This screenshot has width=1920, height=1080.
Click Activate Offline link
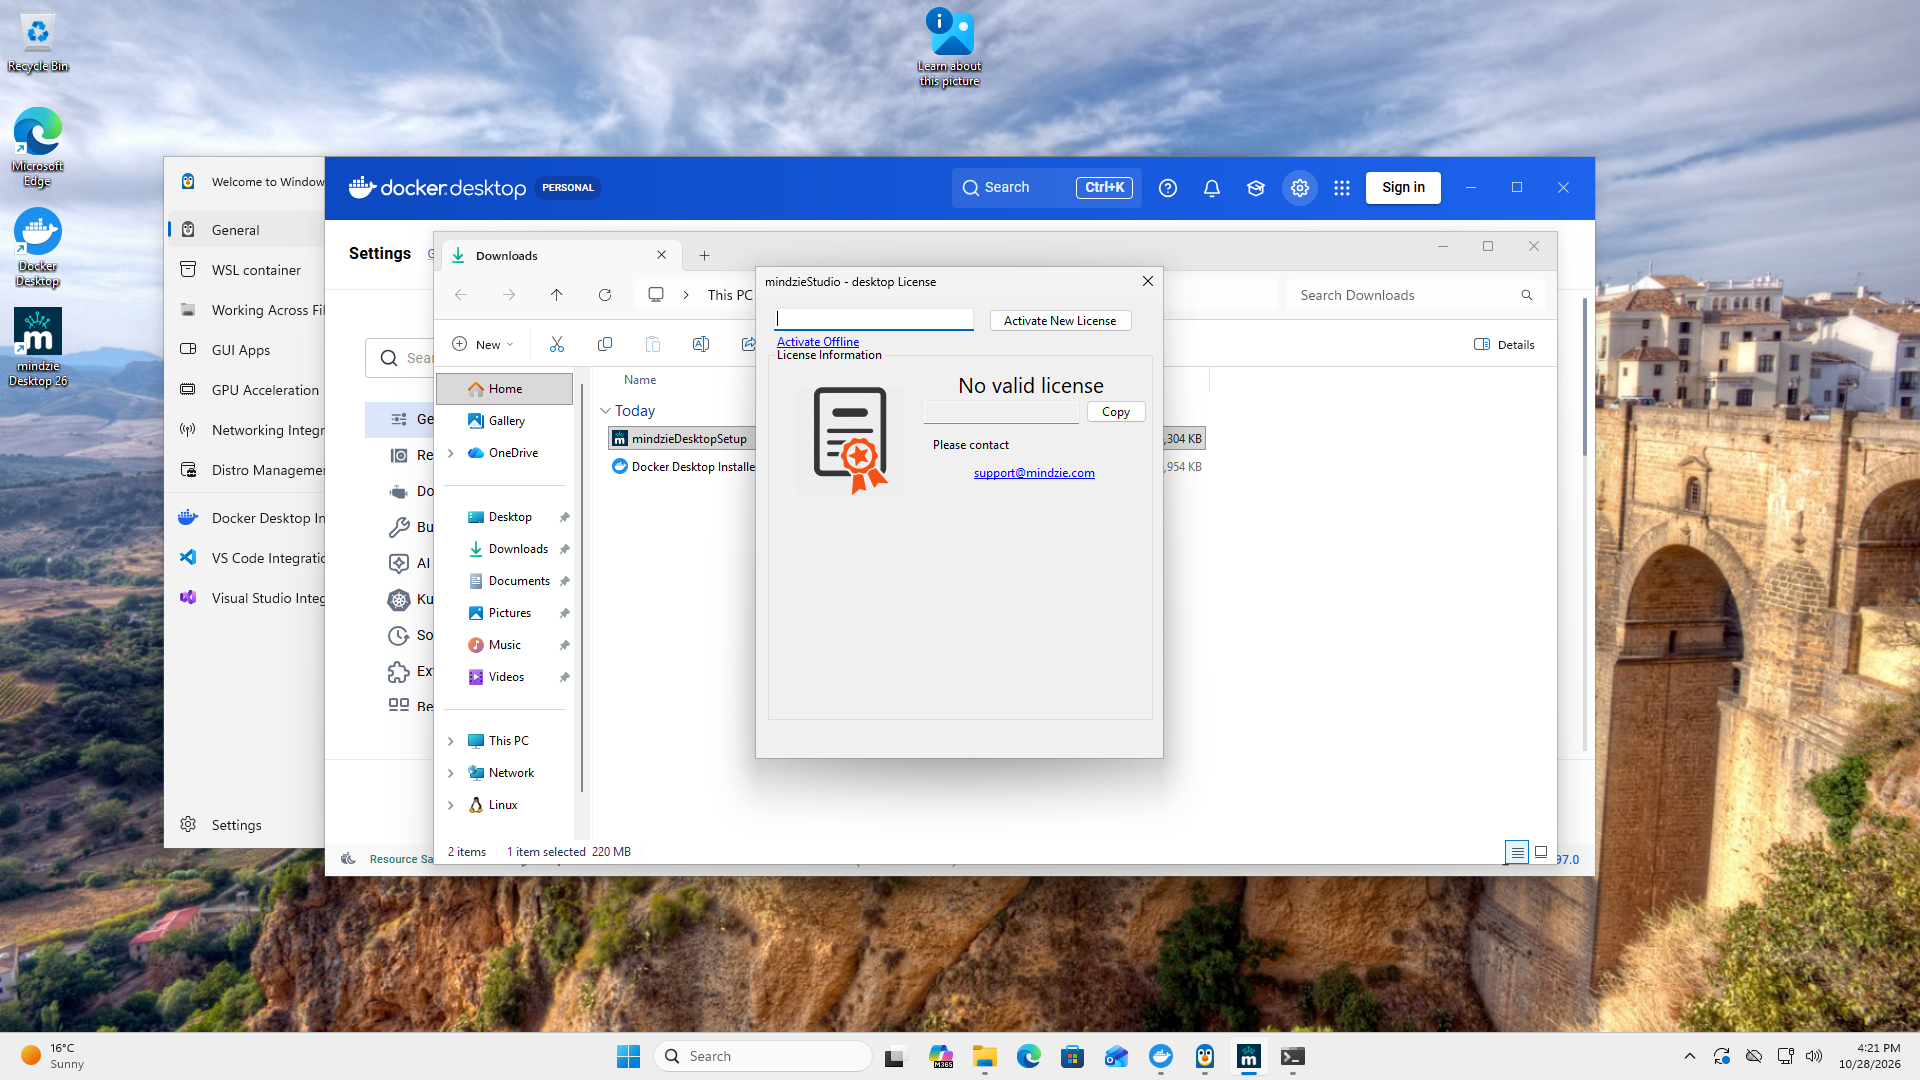(817, 342)
